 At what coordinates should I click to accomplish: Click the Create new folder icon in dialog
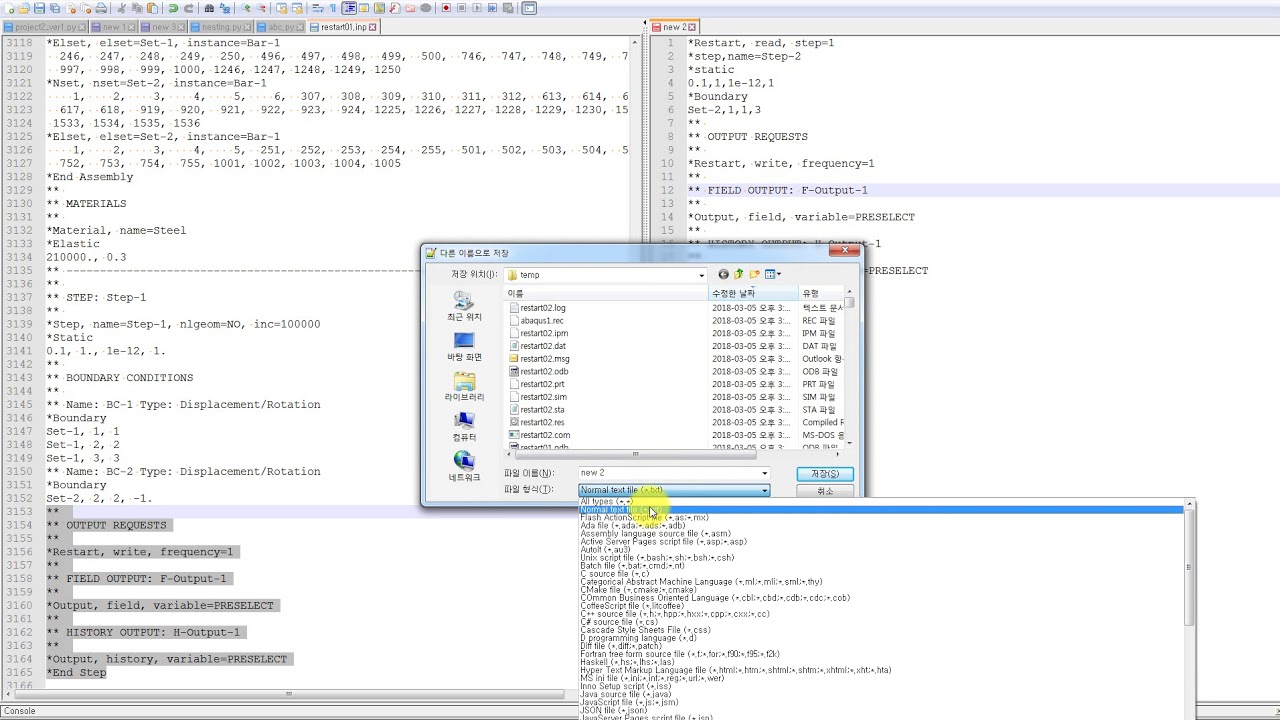(755, 274)
